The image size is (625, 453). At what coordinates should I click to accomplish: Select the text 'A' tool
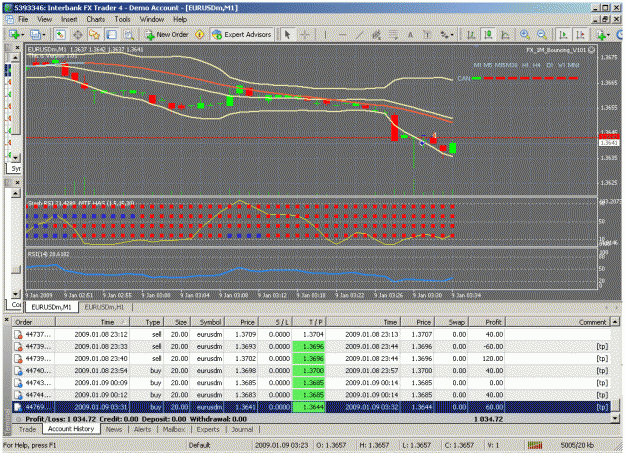click(x=410, y=35)
